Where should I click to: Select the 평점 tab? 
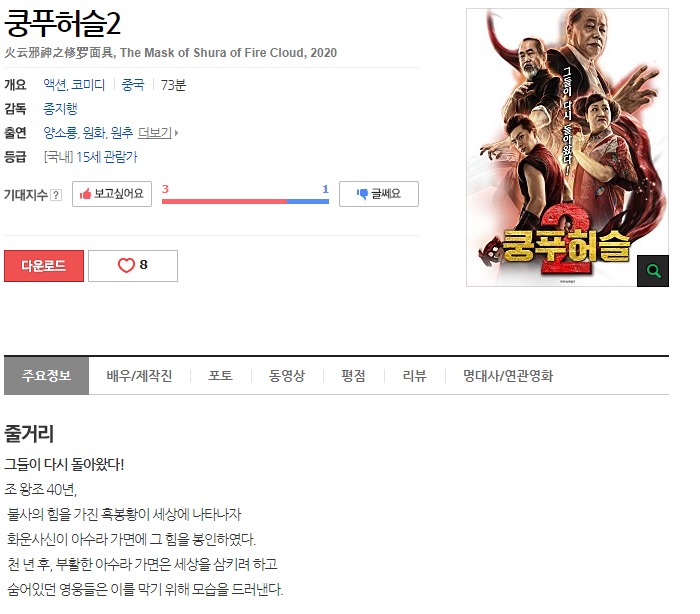pos(353,376)
